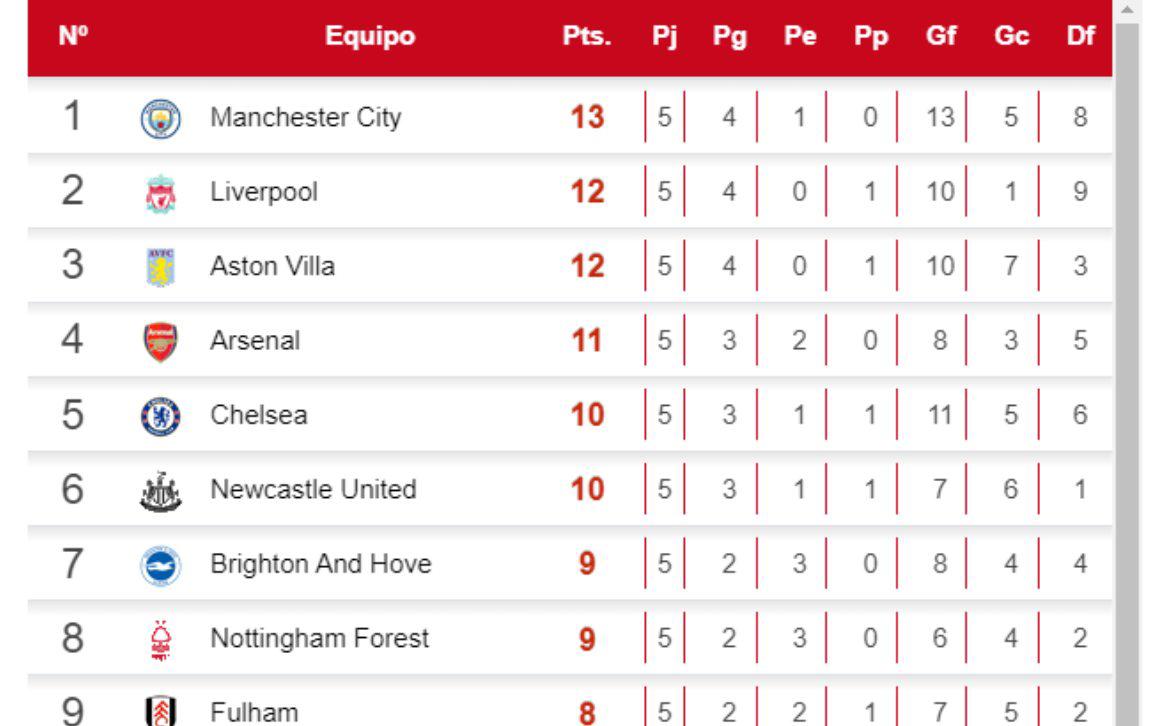
Task: Click the Chelsea club badge
Action: 160,416
